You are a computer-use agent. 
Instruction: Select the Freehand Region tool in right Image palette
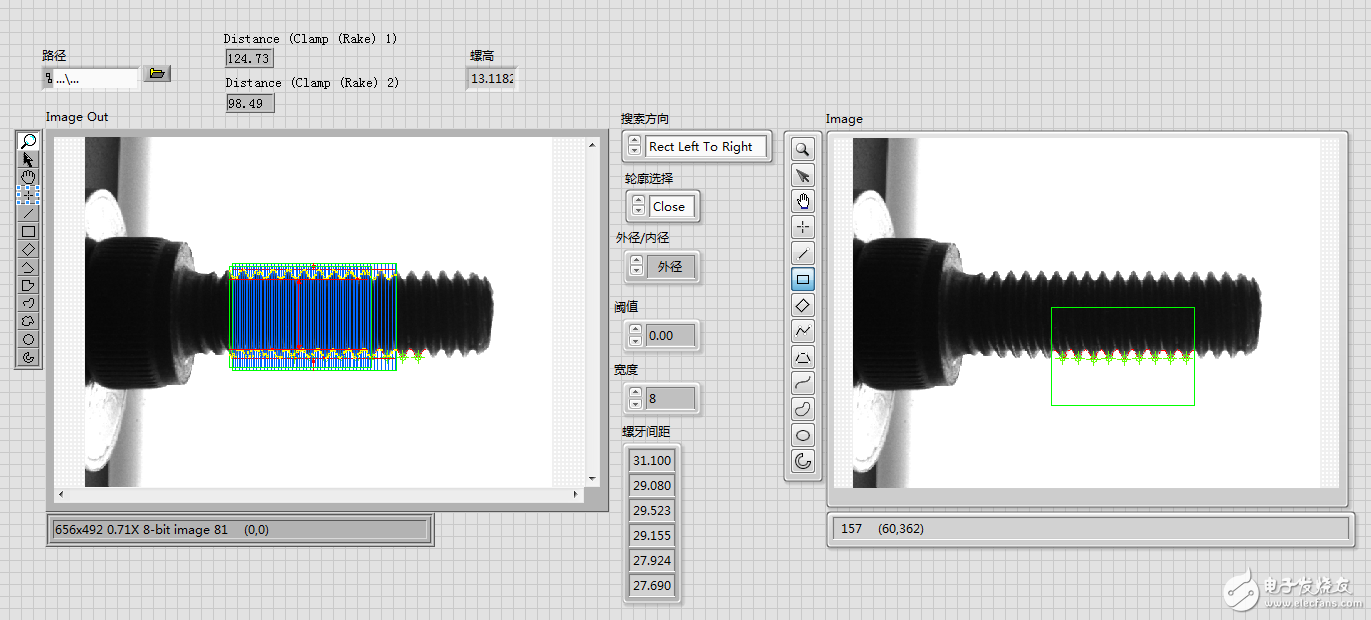point(803,409)
